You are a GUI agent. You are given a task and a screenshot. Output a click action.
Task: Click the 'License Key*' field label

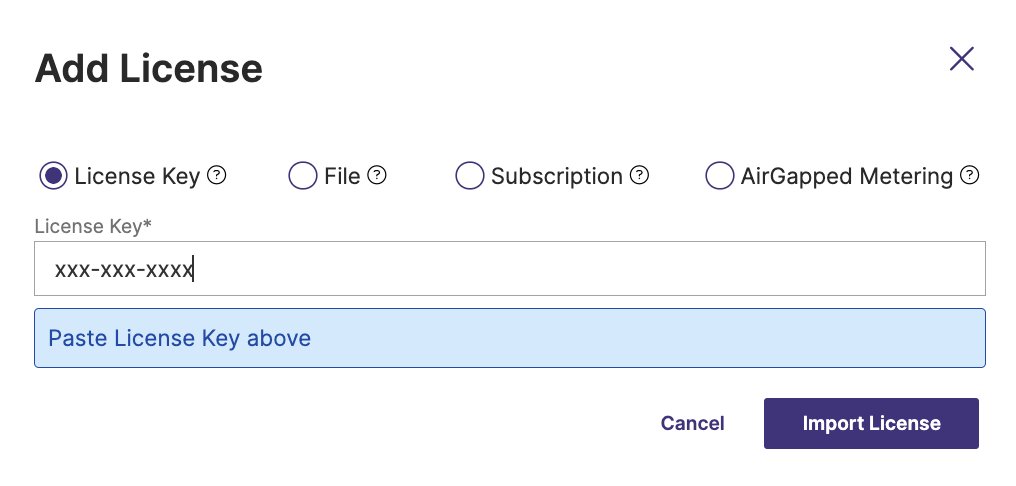tap(93, 227)
